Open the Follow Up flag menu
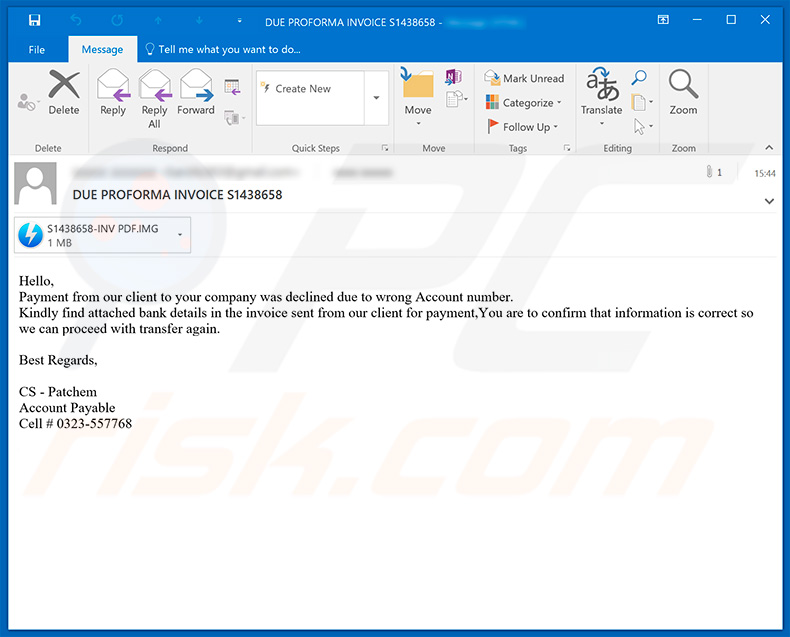The height and width of the screenshot is (637, 790). 522,126
